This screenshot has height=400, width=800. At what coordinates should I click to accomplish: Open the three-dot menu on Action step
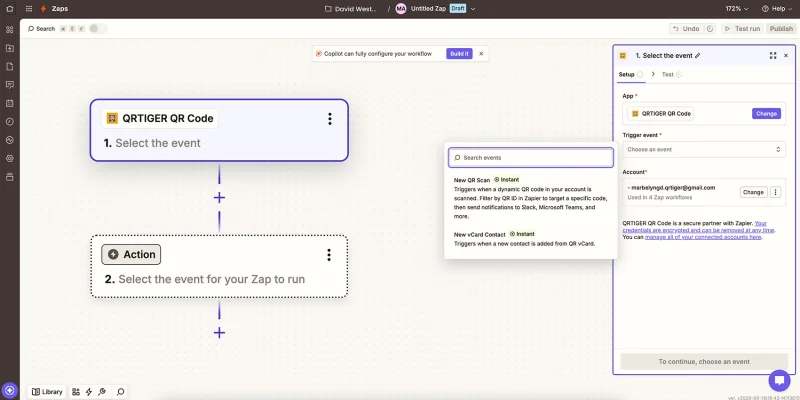329,255
